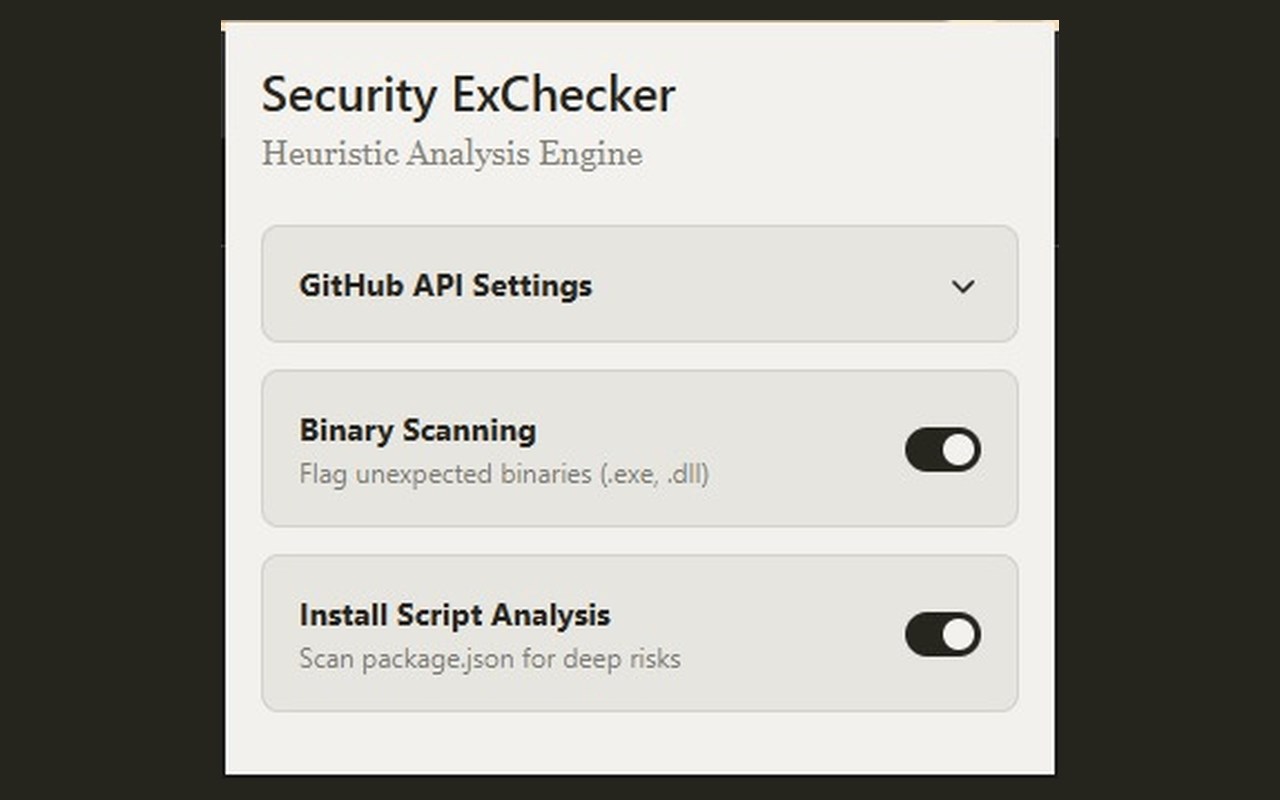
Task: Click blank popup area below Install Script card
Action: coord(640,742)
